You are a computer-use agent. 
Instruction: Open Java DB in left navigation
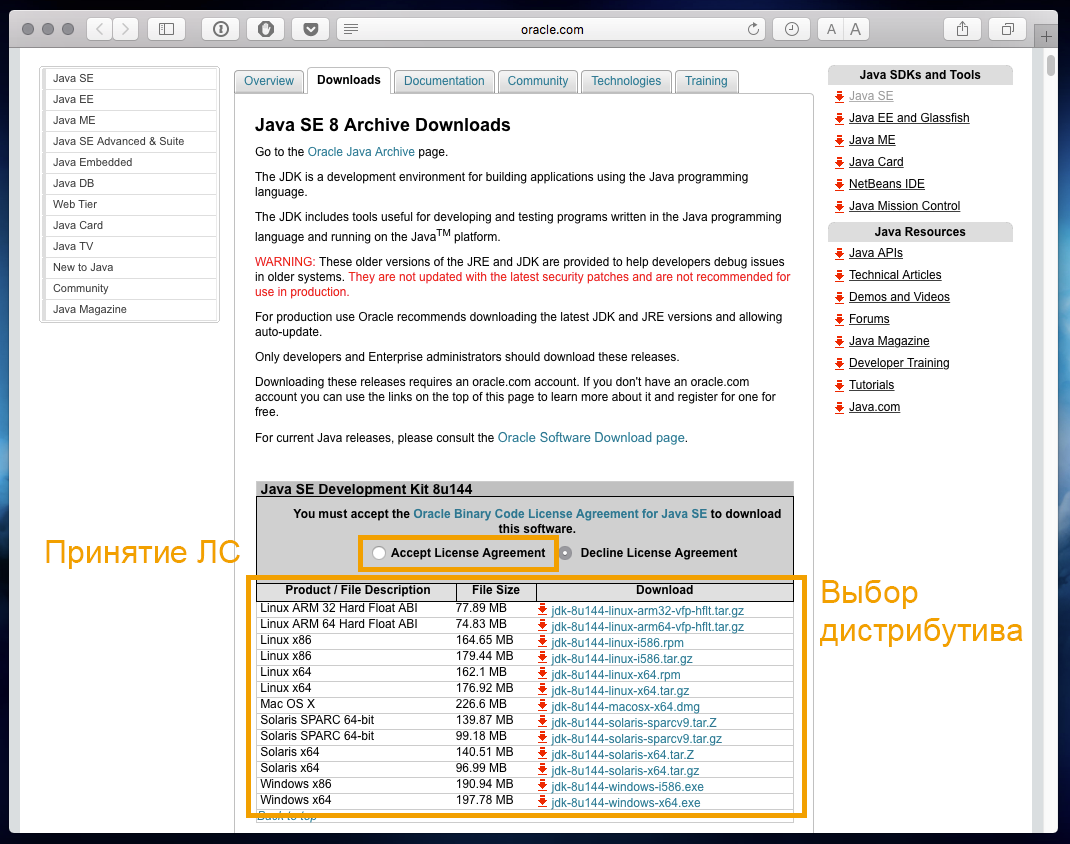coord(130,184)
